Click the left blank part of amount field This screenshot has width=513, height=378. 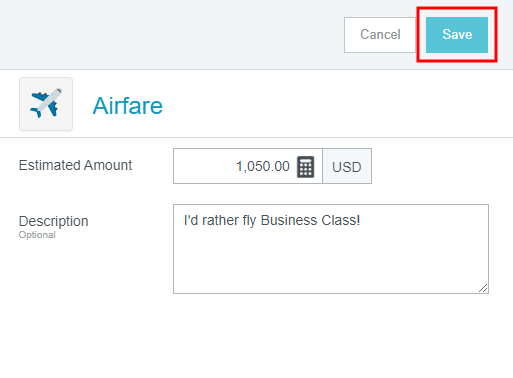(x=203, y=166)
